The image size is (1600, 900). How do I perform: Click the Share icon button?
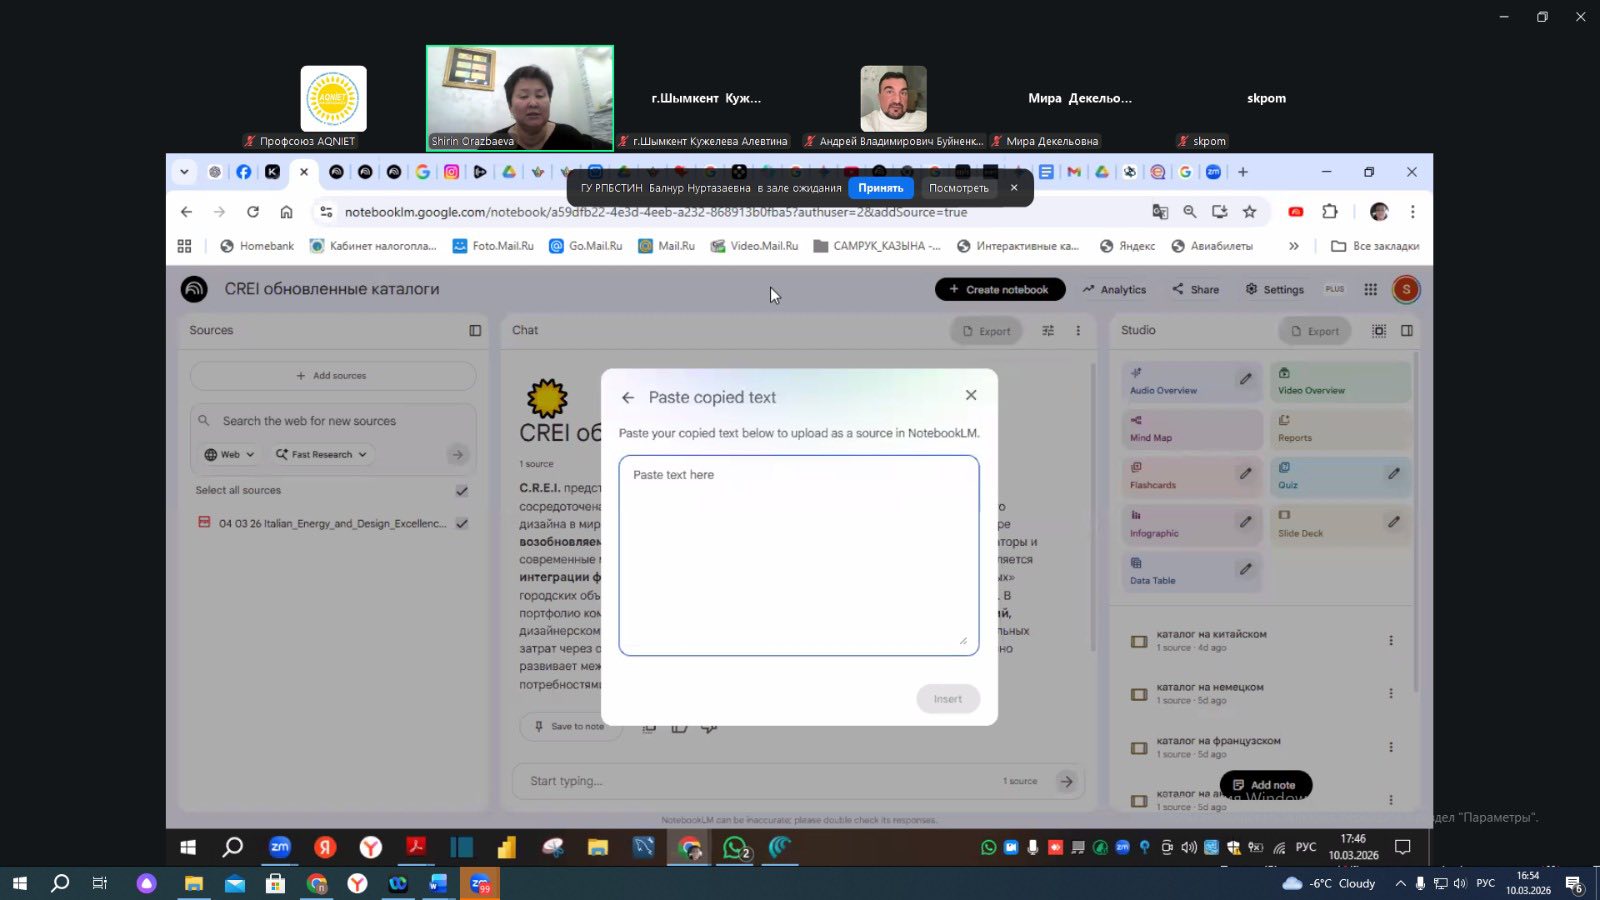[1195, 290]
